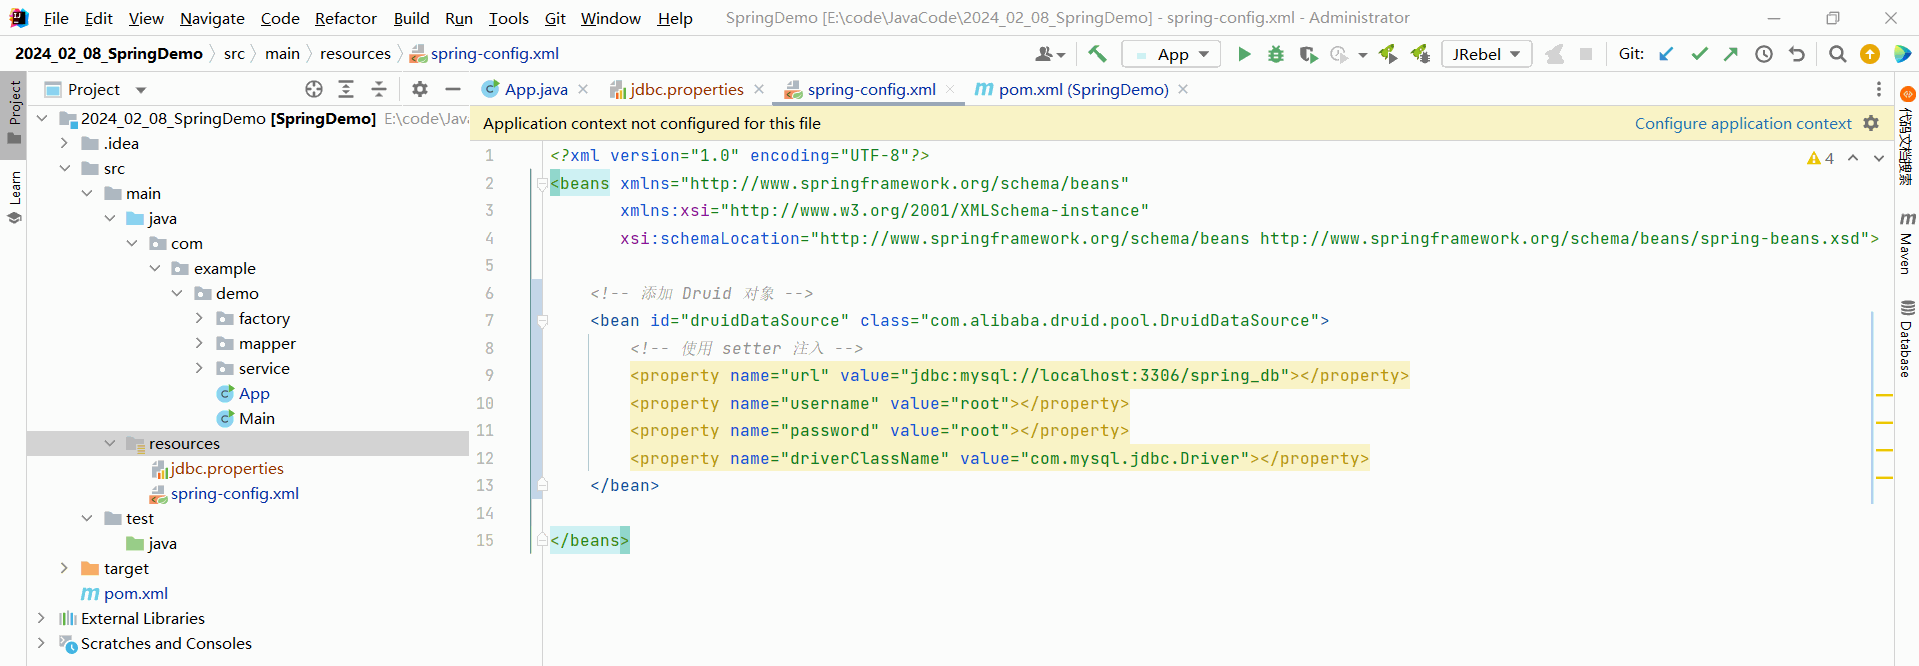Open Search Everywhere magnifier icon
The width and height of the screenshot is (1919, 666).
point(1837,54)
